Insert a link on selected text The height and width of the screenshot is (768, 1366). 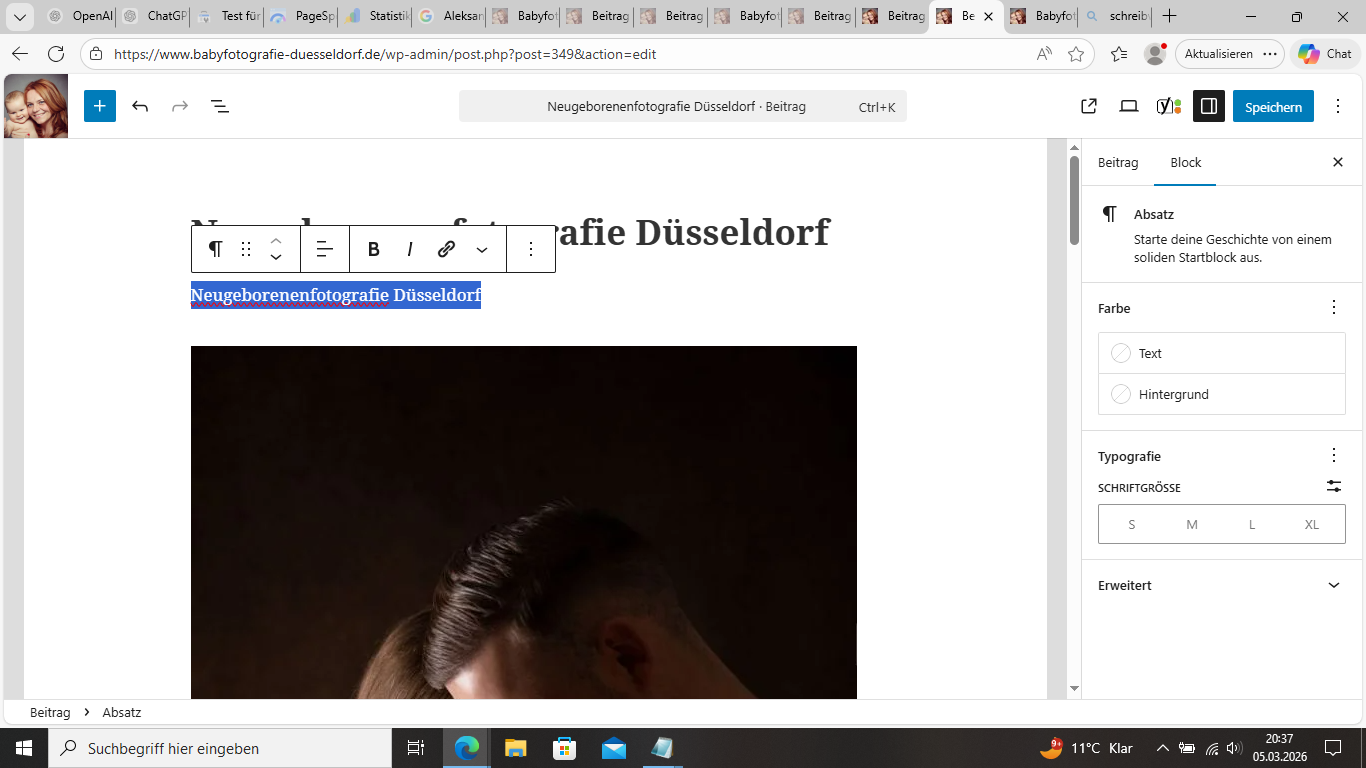446,249
